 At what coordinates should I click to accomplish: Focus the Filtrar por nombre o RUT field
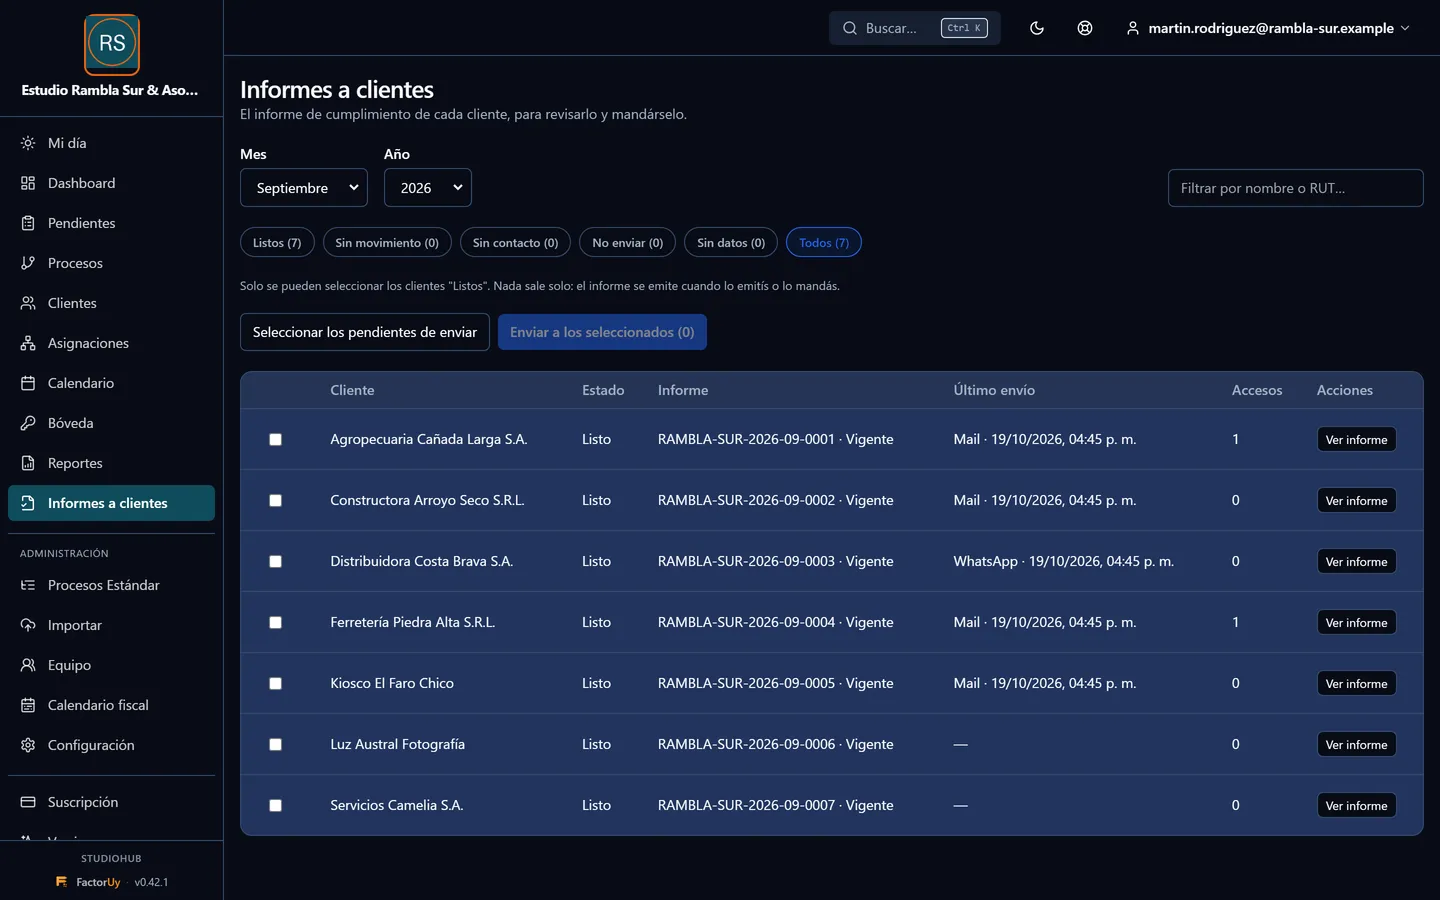(1295, 188)
